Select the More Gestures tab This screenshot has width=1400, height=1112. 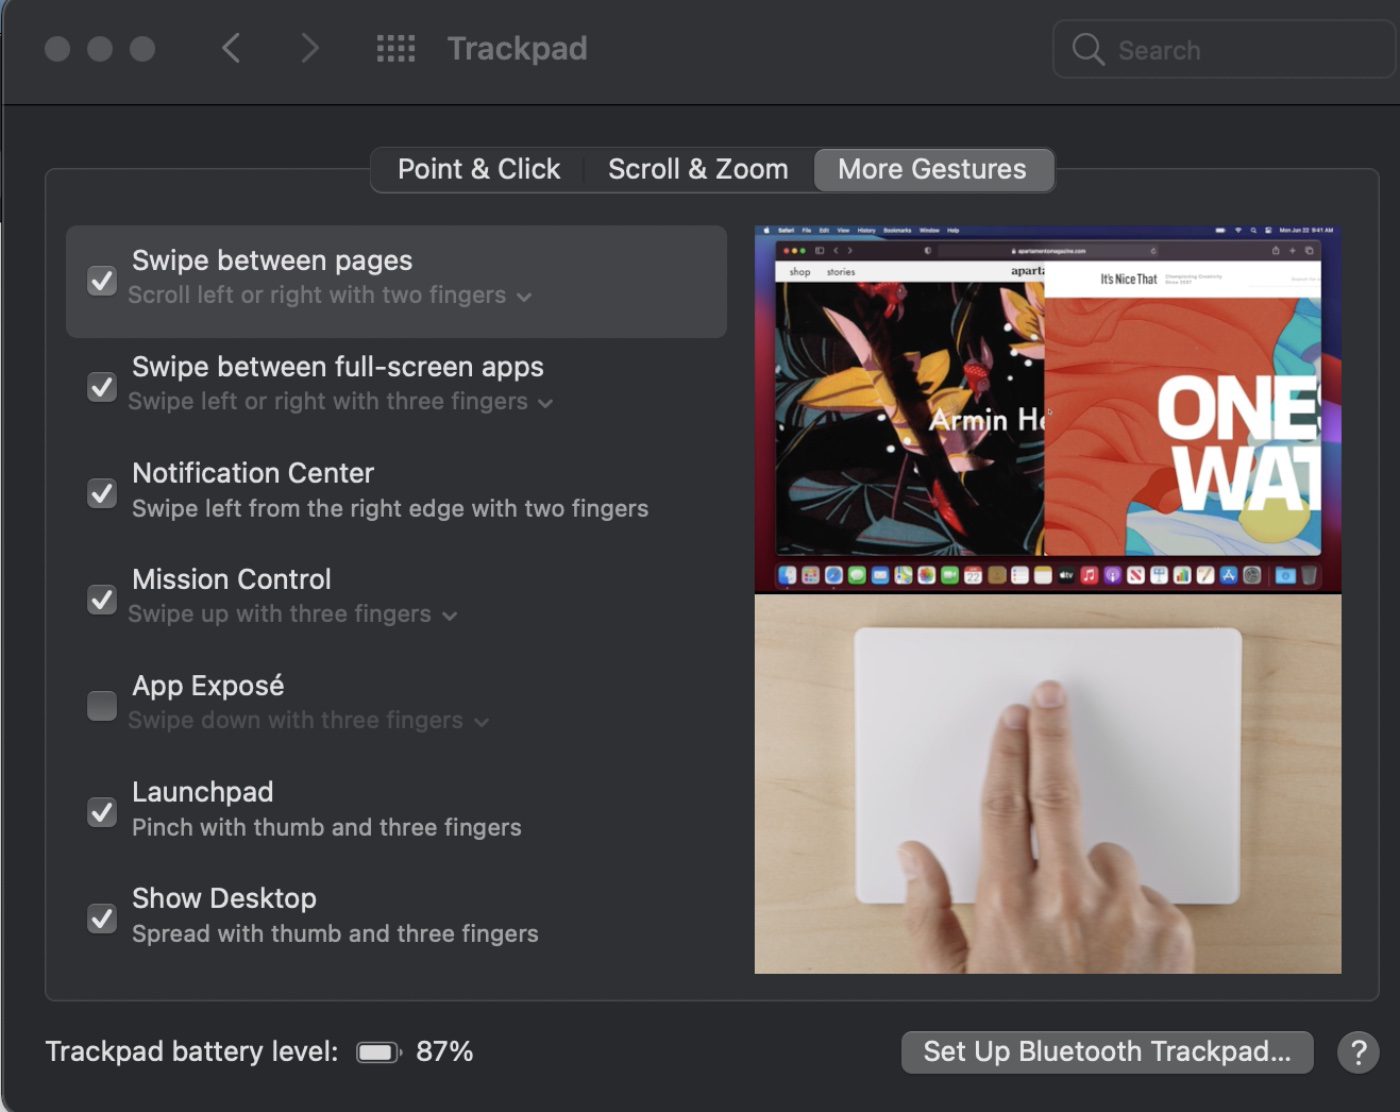click(x=932, y=170)
